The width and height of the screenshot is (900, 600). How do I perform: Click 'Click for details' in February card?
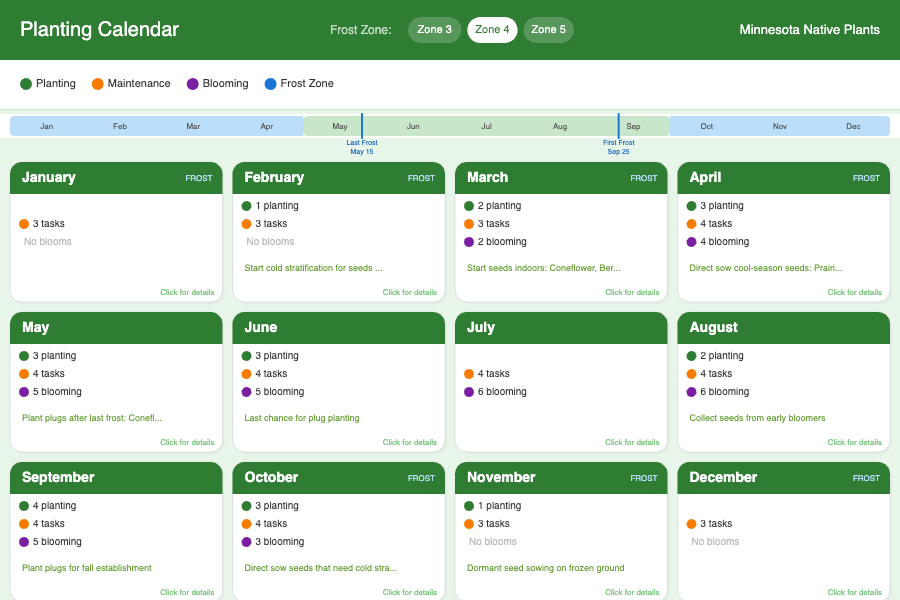[410, 292]
